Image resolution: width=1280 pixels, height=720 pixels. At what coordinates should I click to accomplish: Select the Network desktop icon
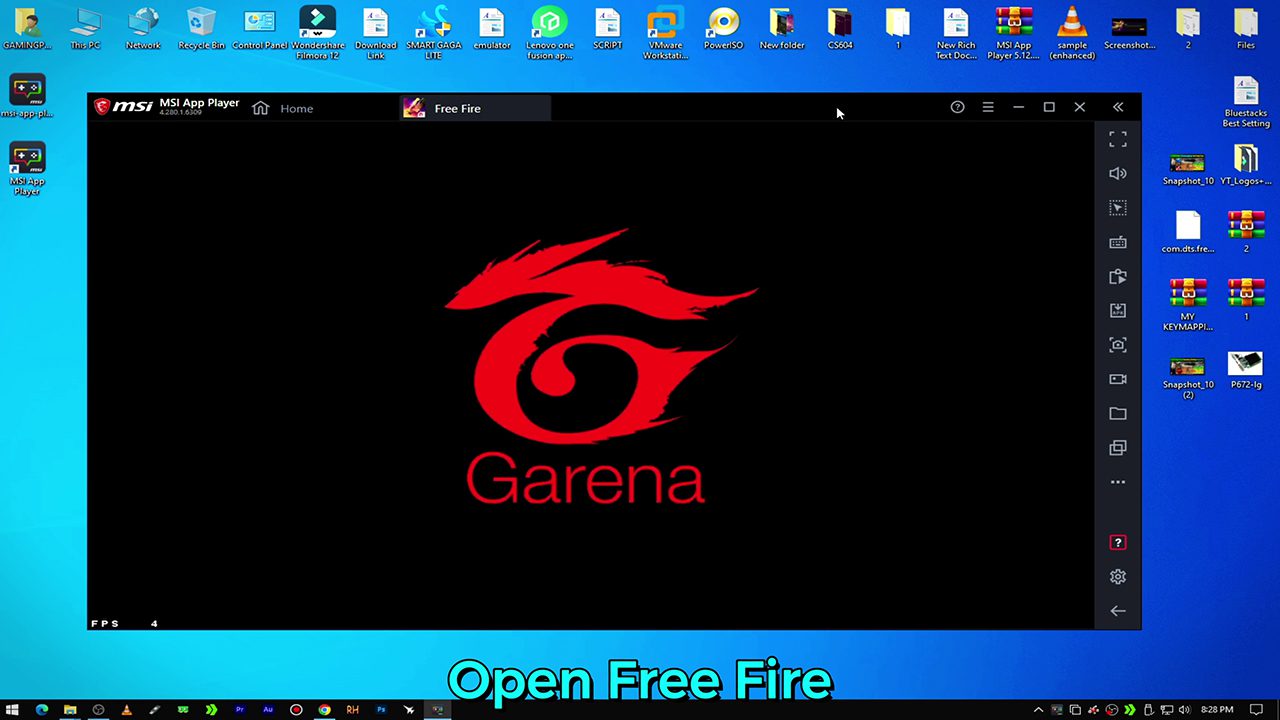coord(143,28)
